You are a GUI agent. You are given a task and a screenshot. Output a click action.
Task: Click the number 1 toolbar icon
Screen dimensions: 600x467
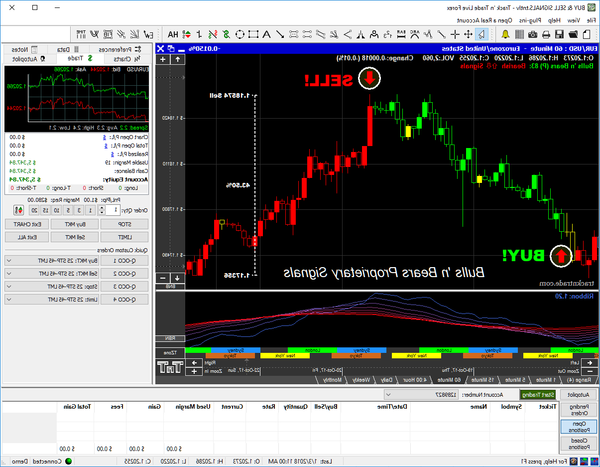click(x=199, y=35)
